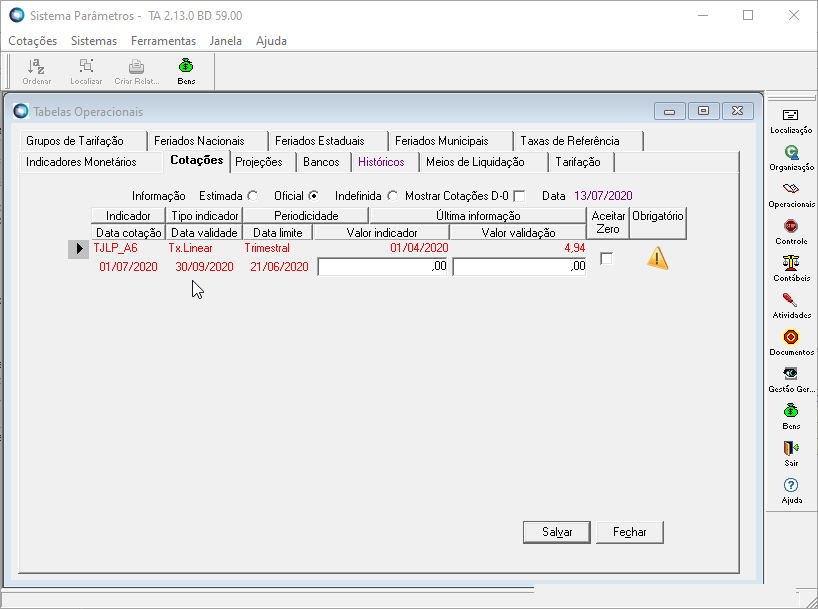Click the Data value 13/07/2020
818x609 pixels.
tap(603, 196)
